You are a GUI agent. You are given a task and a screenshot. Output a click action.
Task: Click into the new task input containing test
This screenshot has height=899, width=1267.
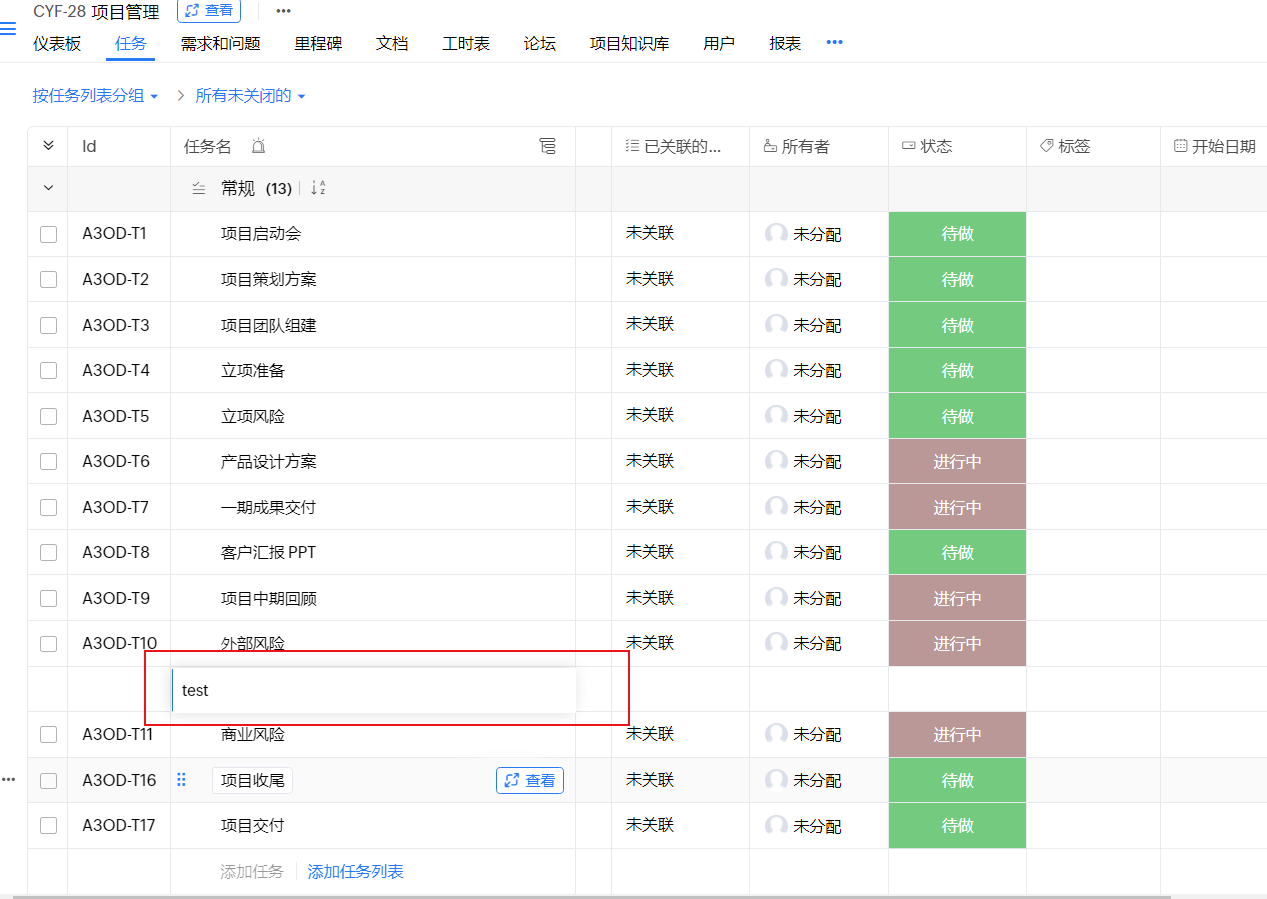pos(374,690)
